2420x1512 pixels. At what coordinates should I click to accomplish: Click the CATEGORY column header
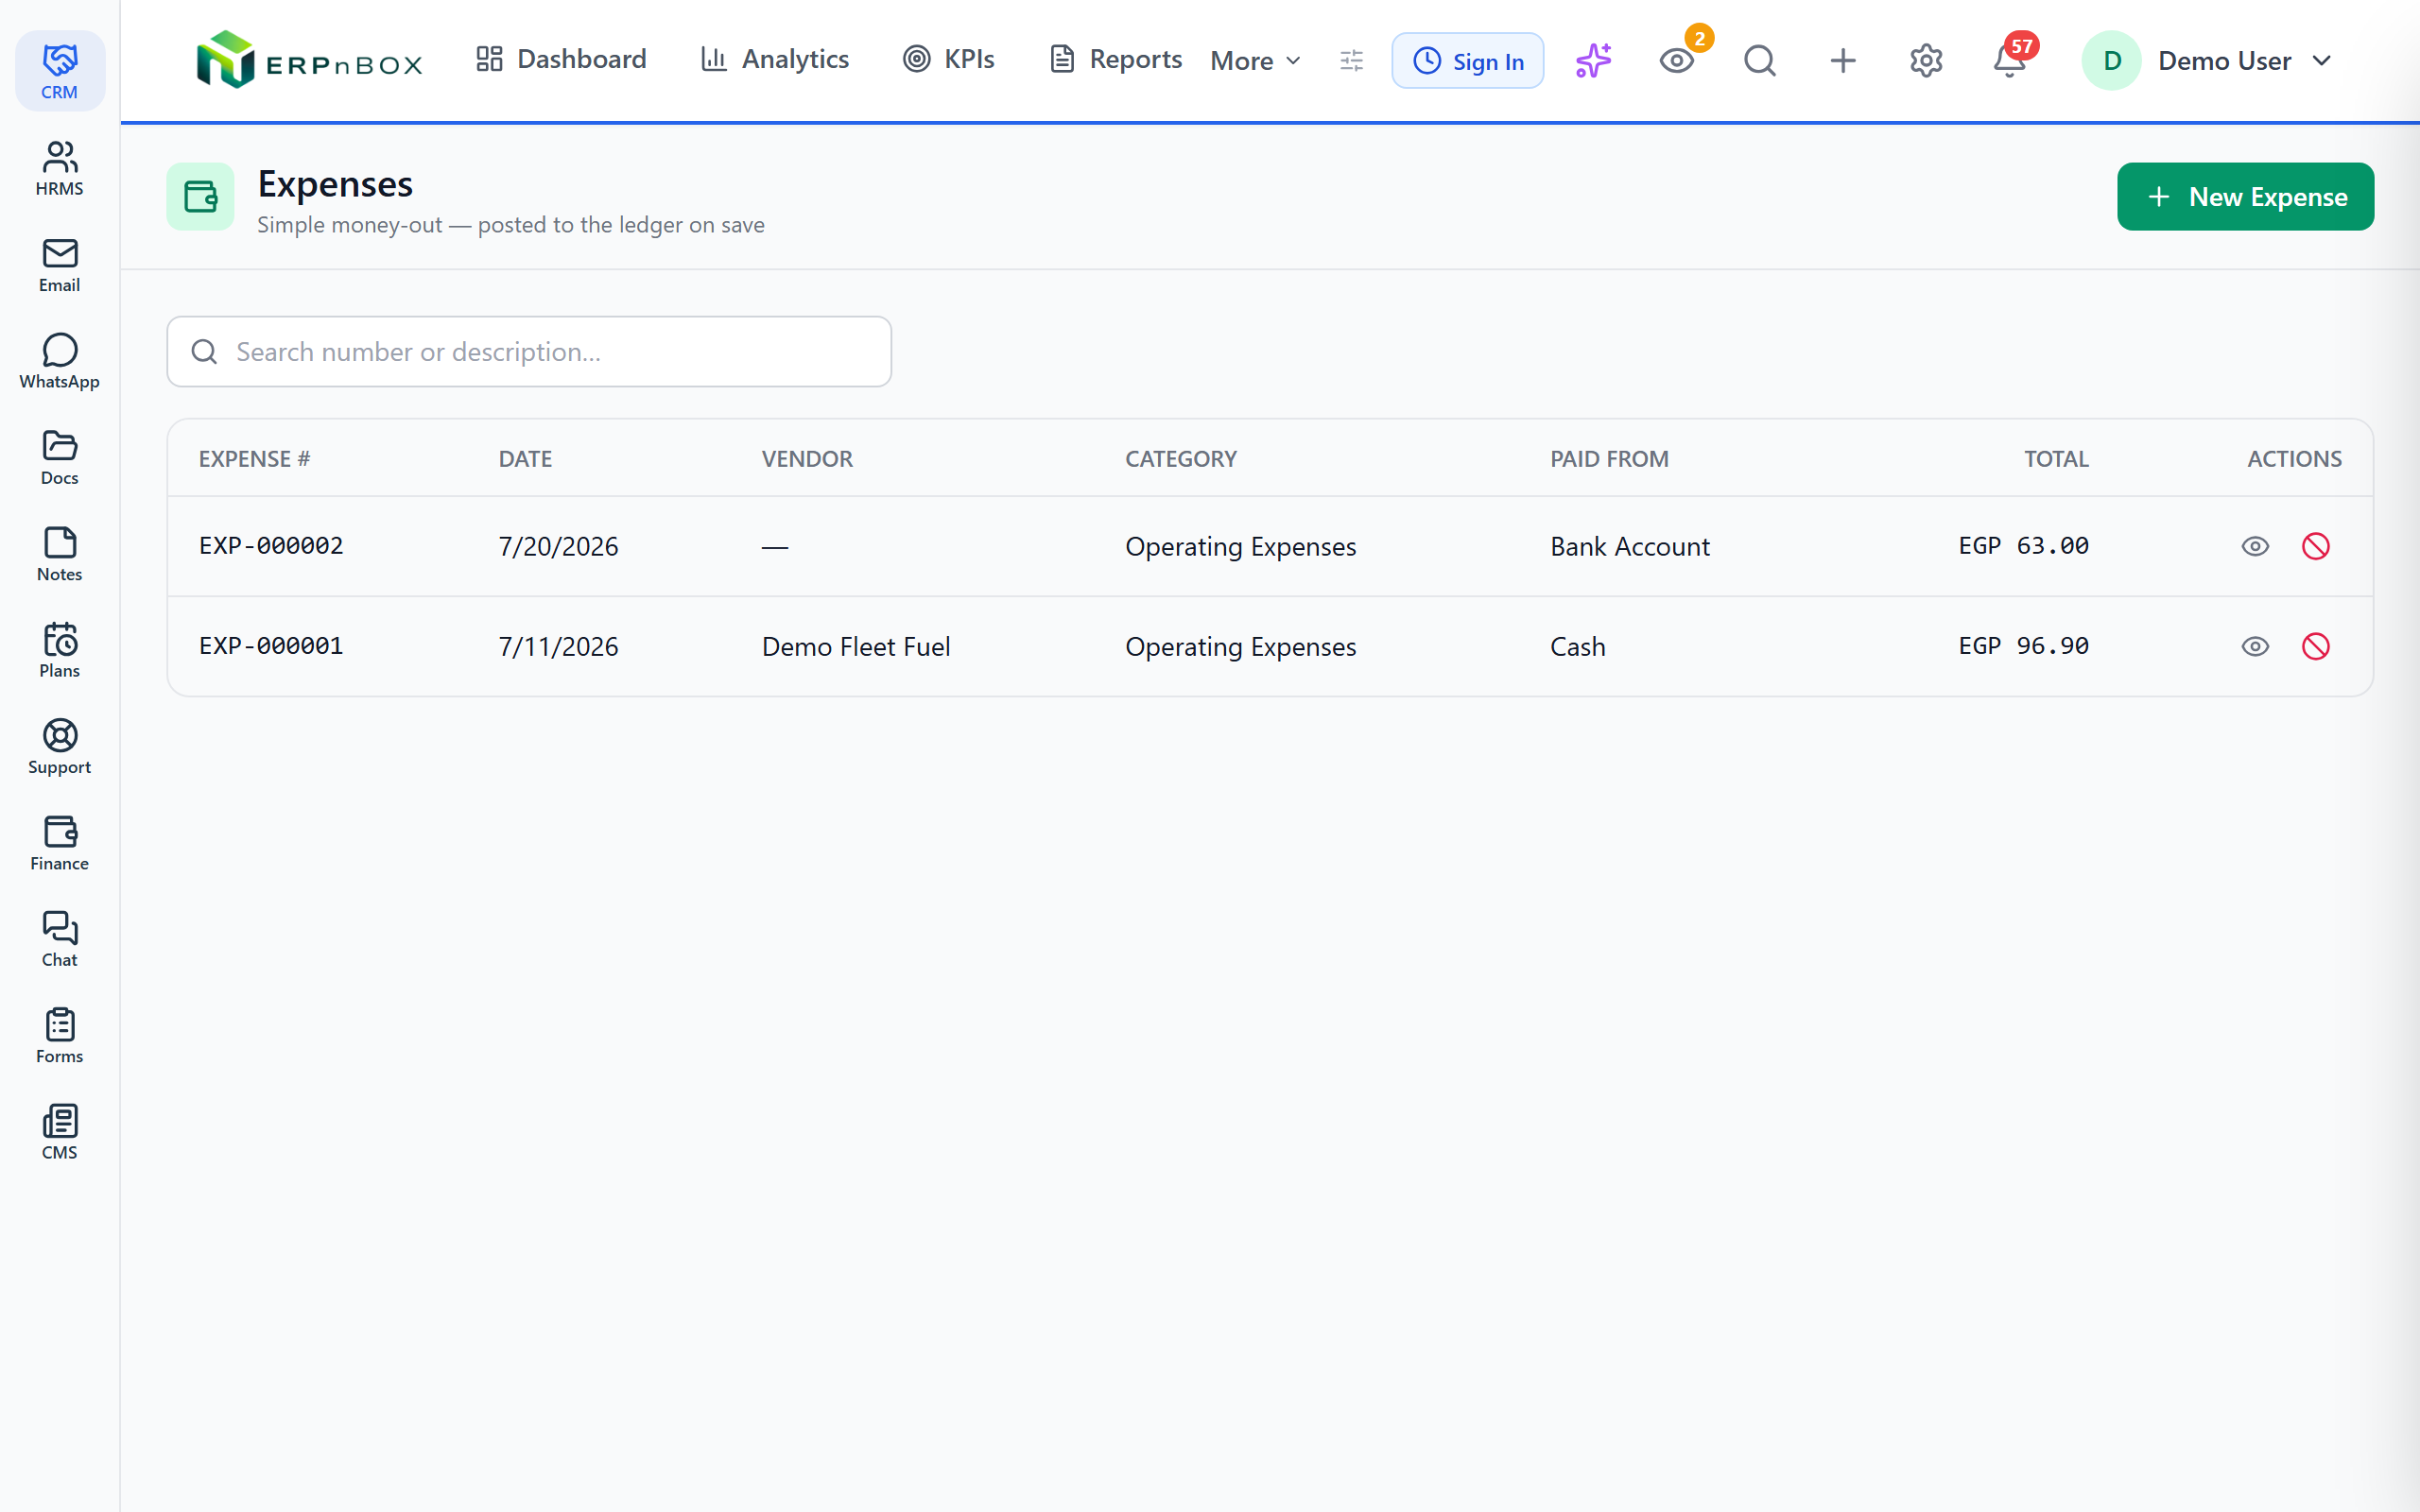[x=1181, y=459]
